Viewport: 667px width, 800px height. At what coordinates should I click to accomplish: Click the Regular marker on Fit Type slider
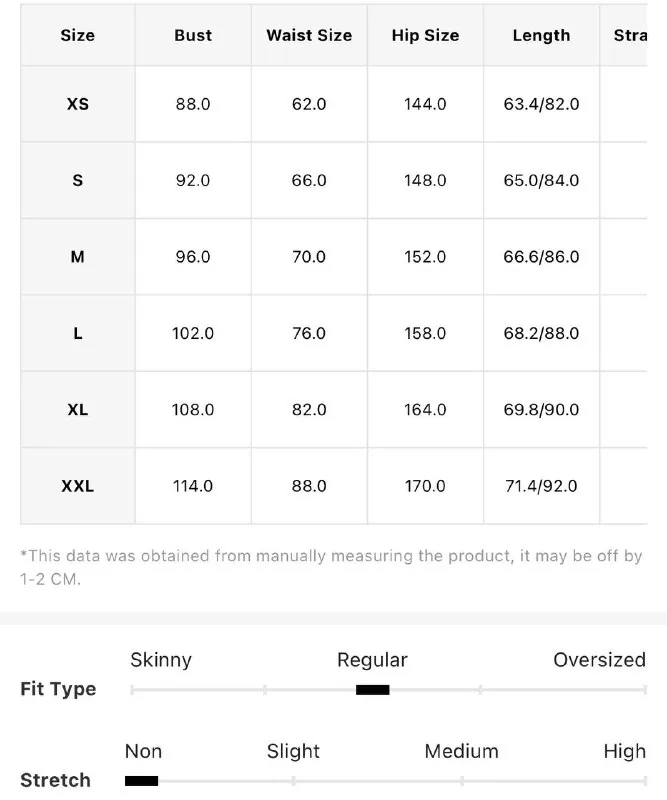[x=373, y=690]
